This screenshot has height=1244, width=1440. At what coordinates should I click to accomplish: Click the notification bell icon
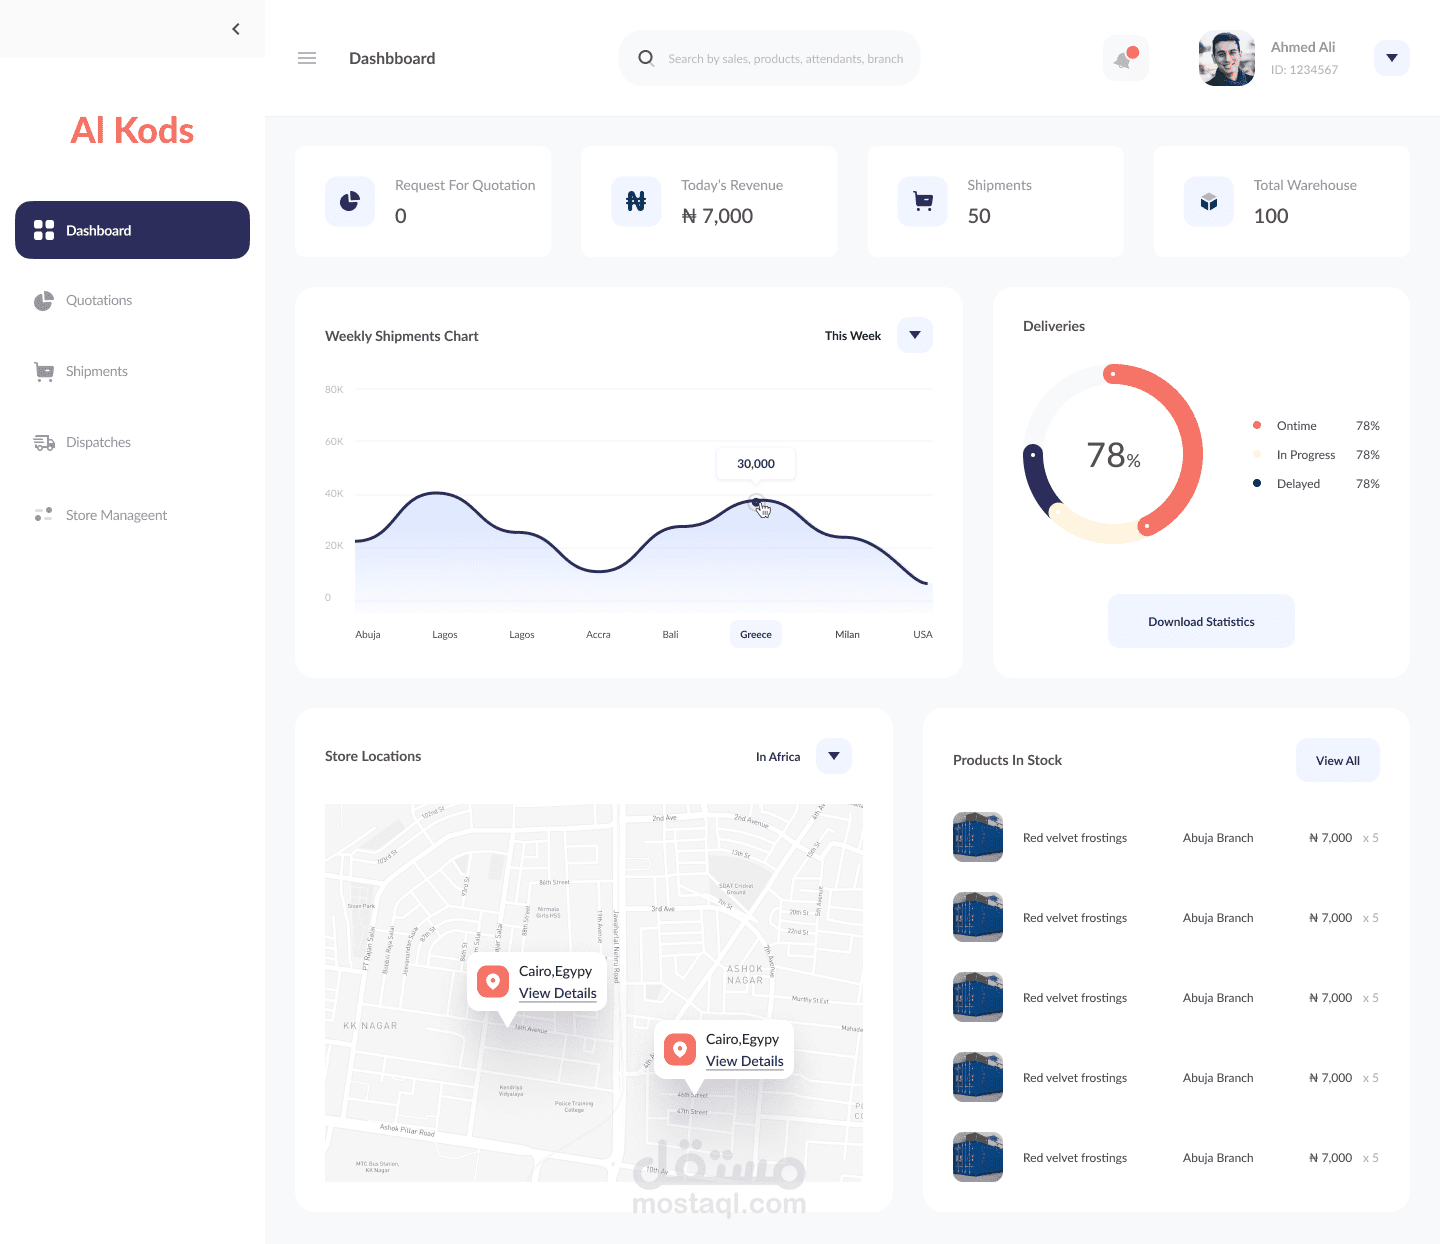tap(1124, 57)
